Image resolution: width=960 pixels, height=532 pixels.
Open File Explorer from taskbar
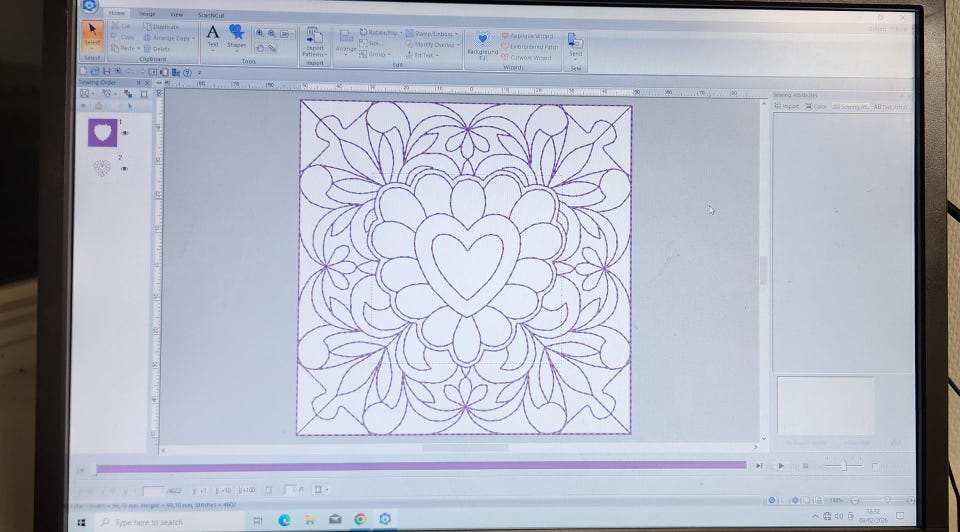point(310,520)
